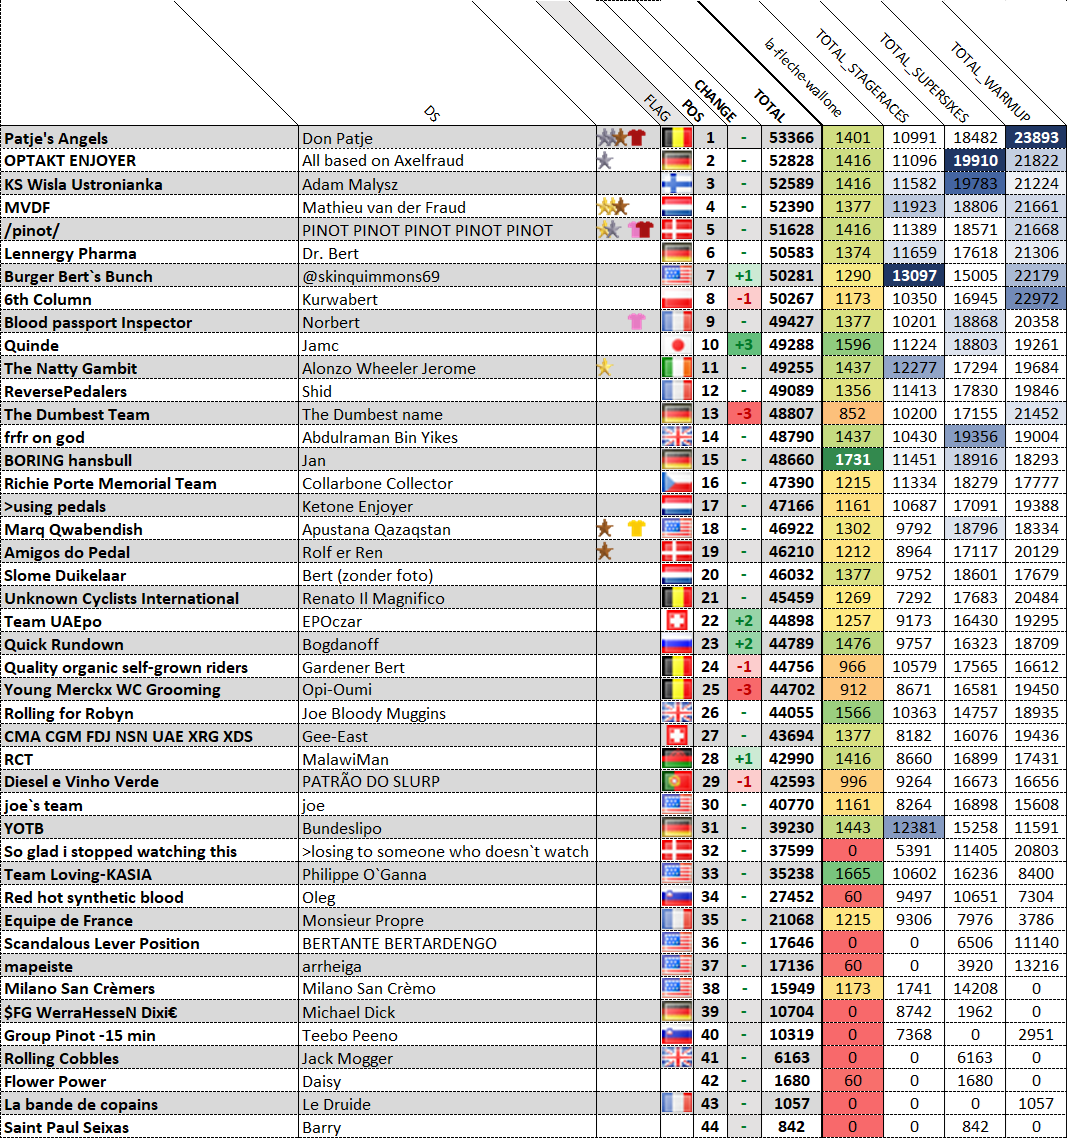Select the Poland flag in 6th Column row
1067x1138 pixels.
677,298
